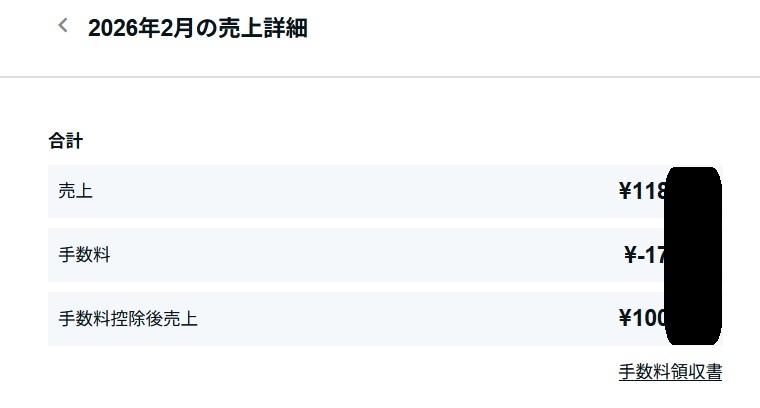
Task: Click the yen symbol in 手数料控除後売上 amount
Action: pos(625,319)
